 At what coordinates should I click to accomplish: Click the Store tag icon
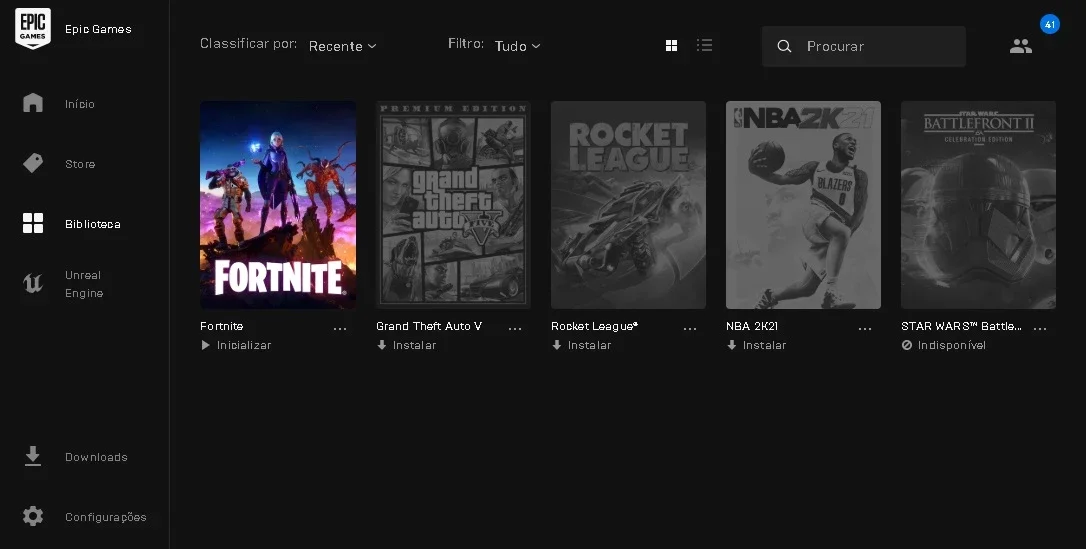pyautogui.click(x=33, y=163)
